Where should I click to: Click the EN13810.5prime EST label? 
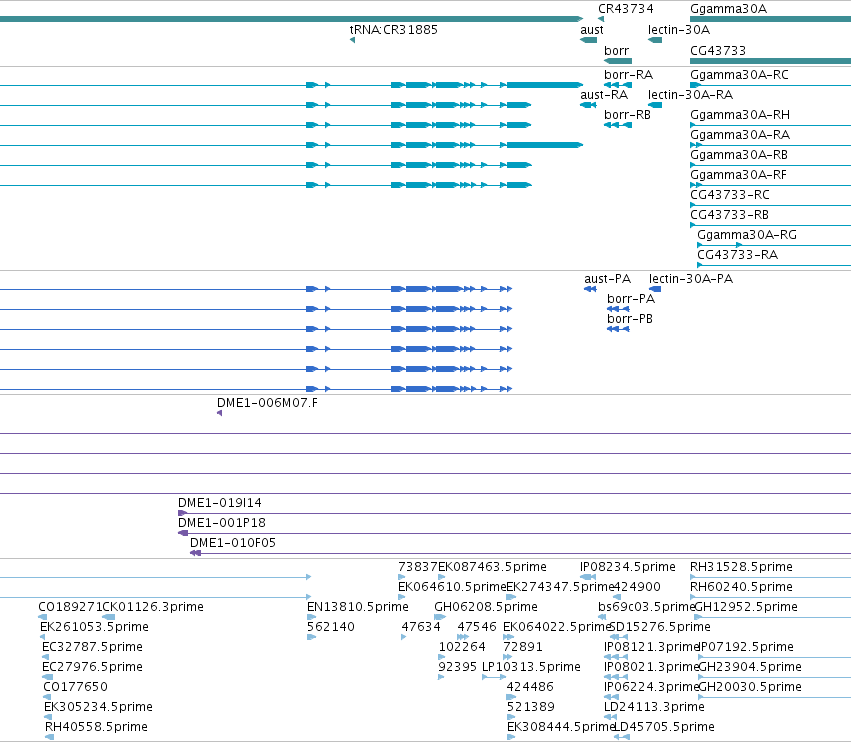(358, 607)
